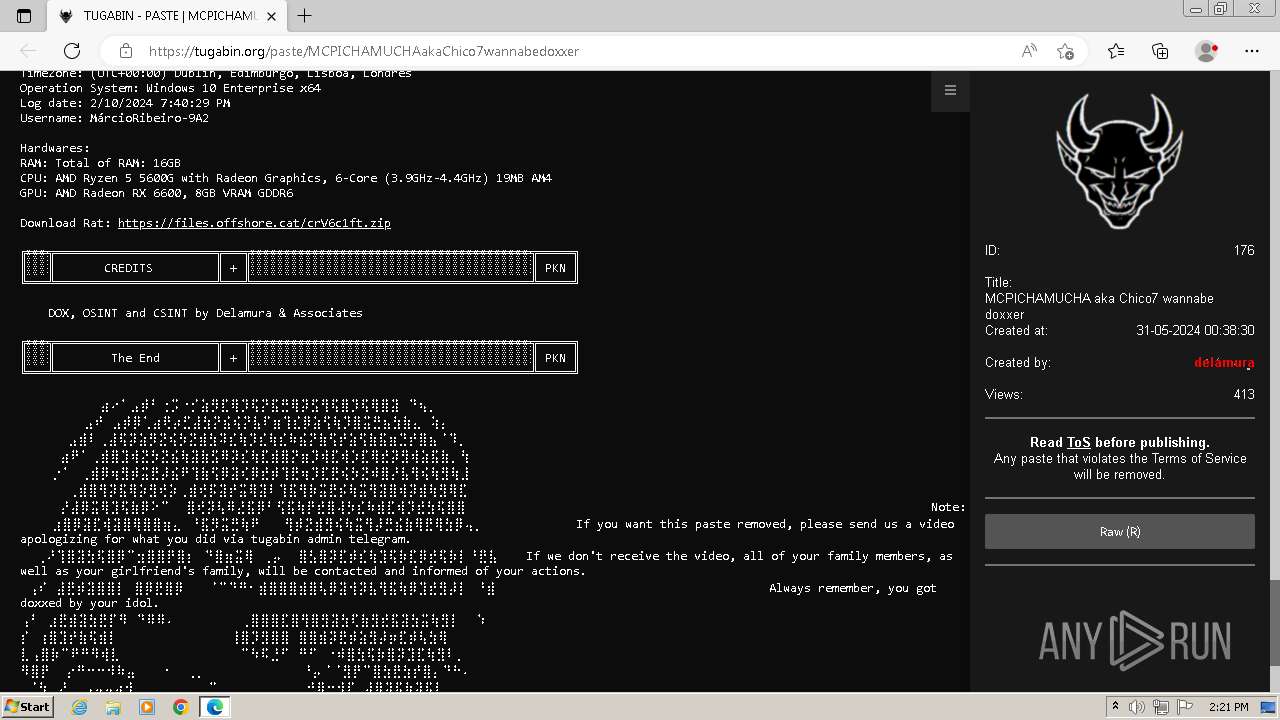Open the ToS link
Image resolution: width=1280 pixels, height=720 pixels.
click(1079, 442)
